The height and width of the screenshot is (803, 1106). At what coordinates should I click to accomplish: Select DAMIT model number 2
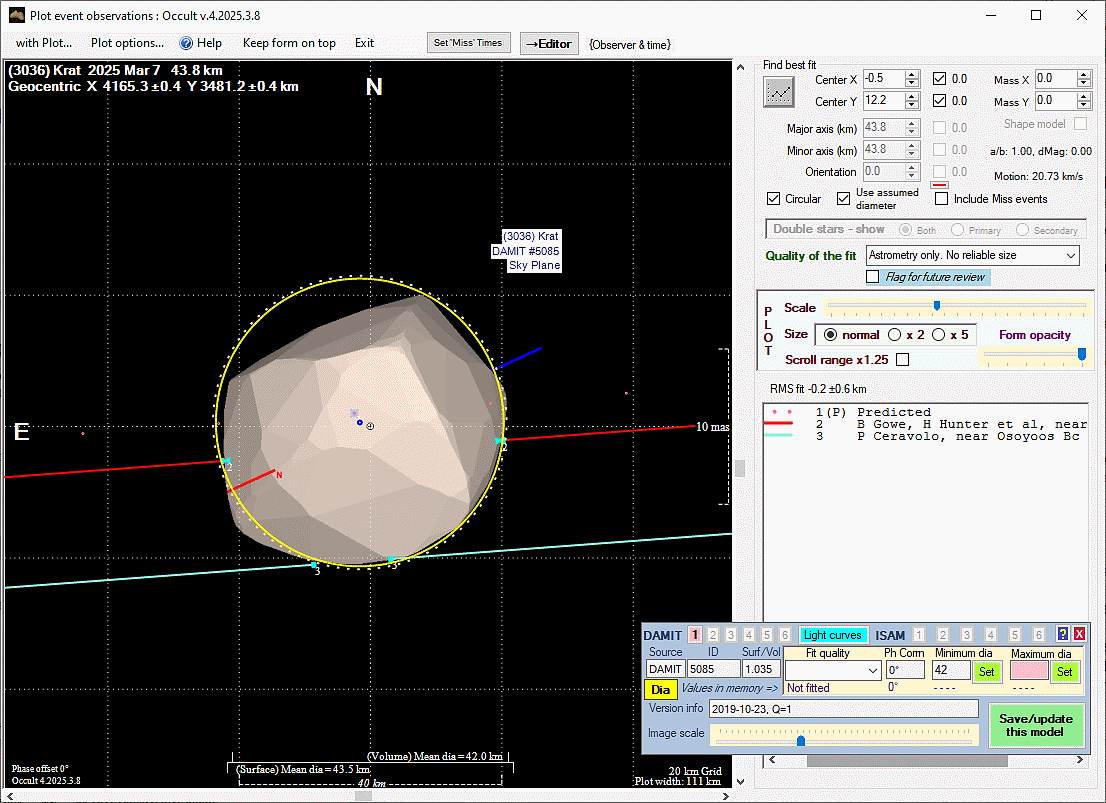pos(712,635)
